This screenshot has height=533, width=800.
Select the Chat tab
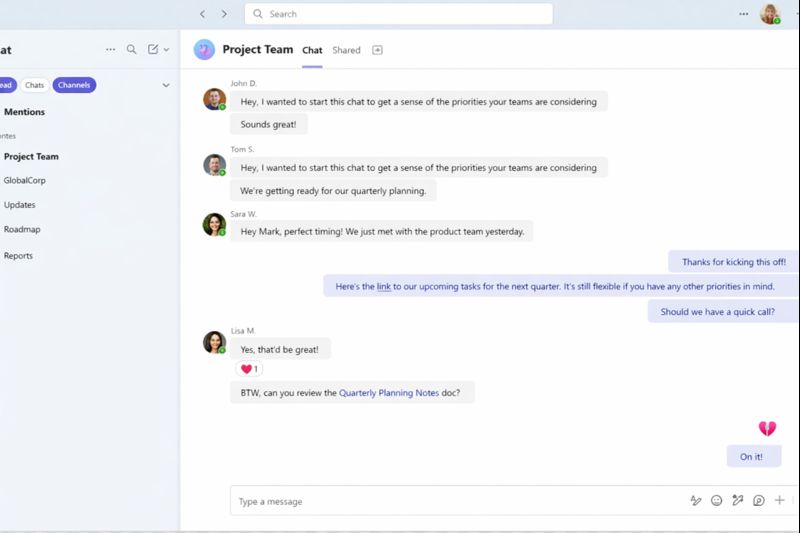pos(312,50)
